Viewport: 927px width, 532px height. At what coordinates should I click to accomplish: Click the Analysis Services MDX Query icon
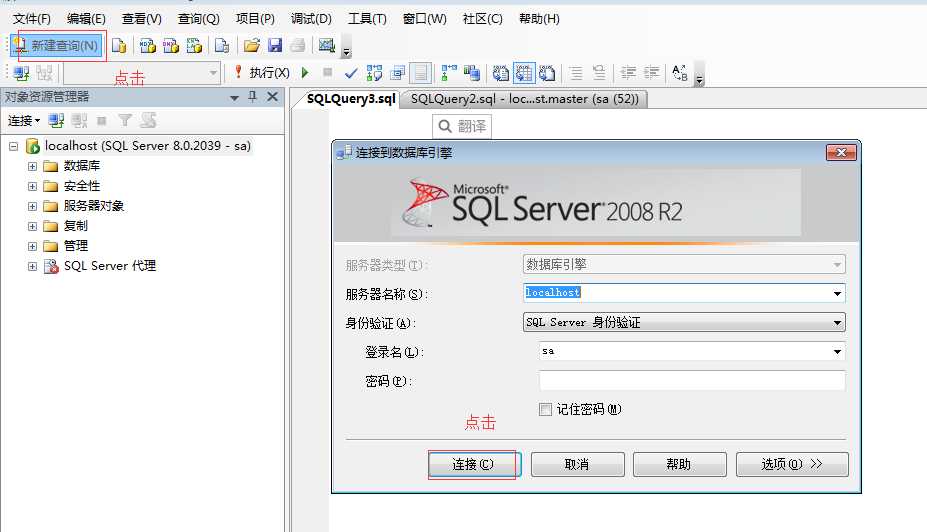point(148,46)
